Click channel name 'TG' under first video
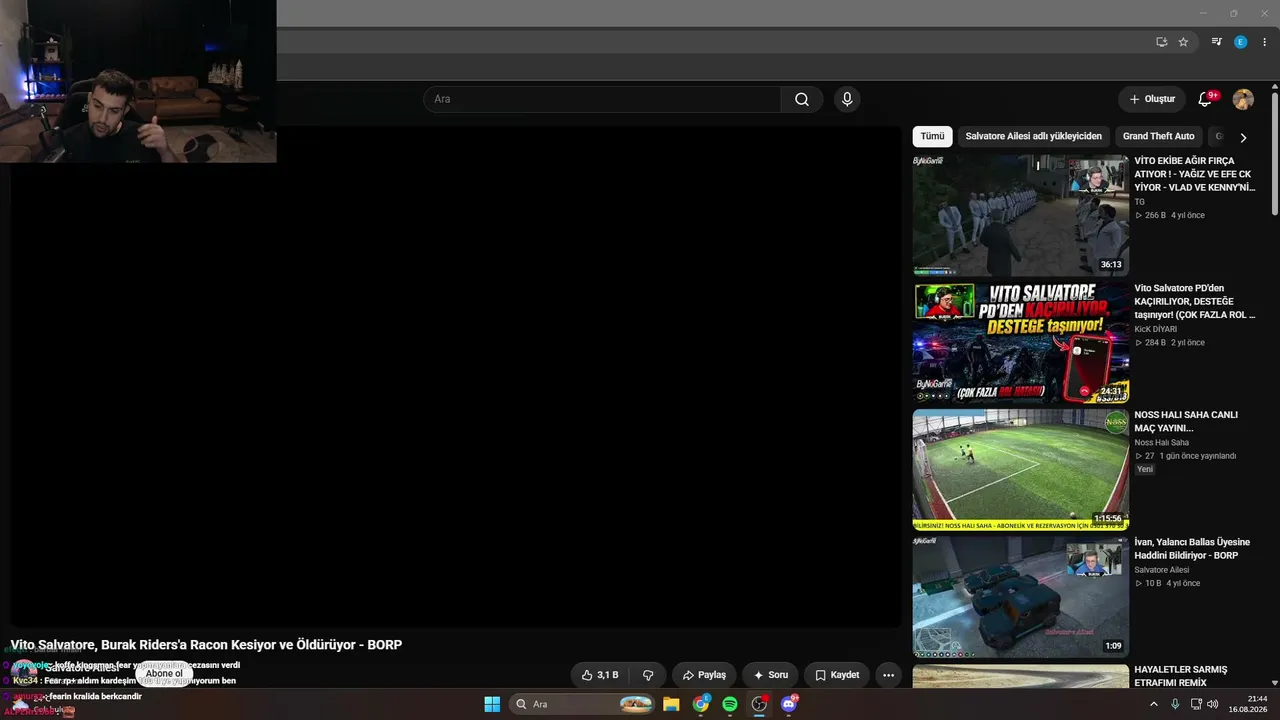 [1139, 202]
